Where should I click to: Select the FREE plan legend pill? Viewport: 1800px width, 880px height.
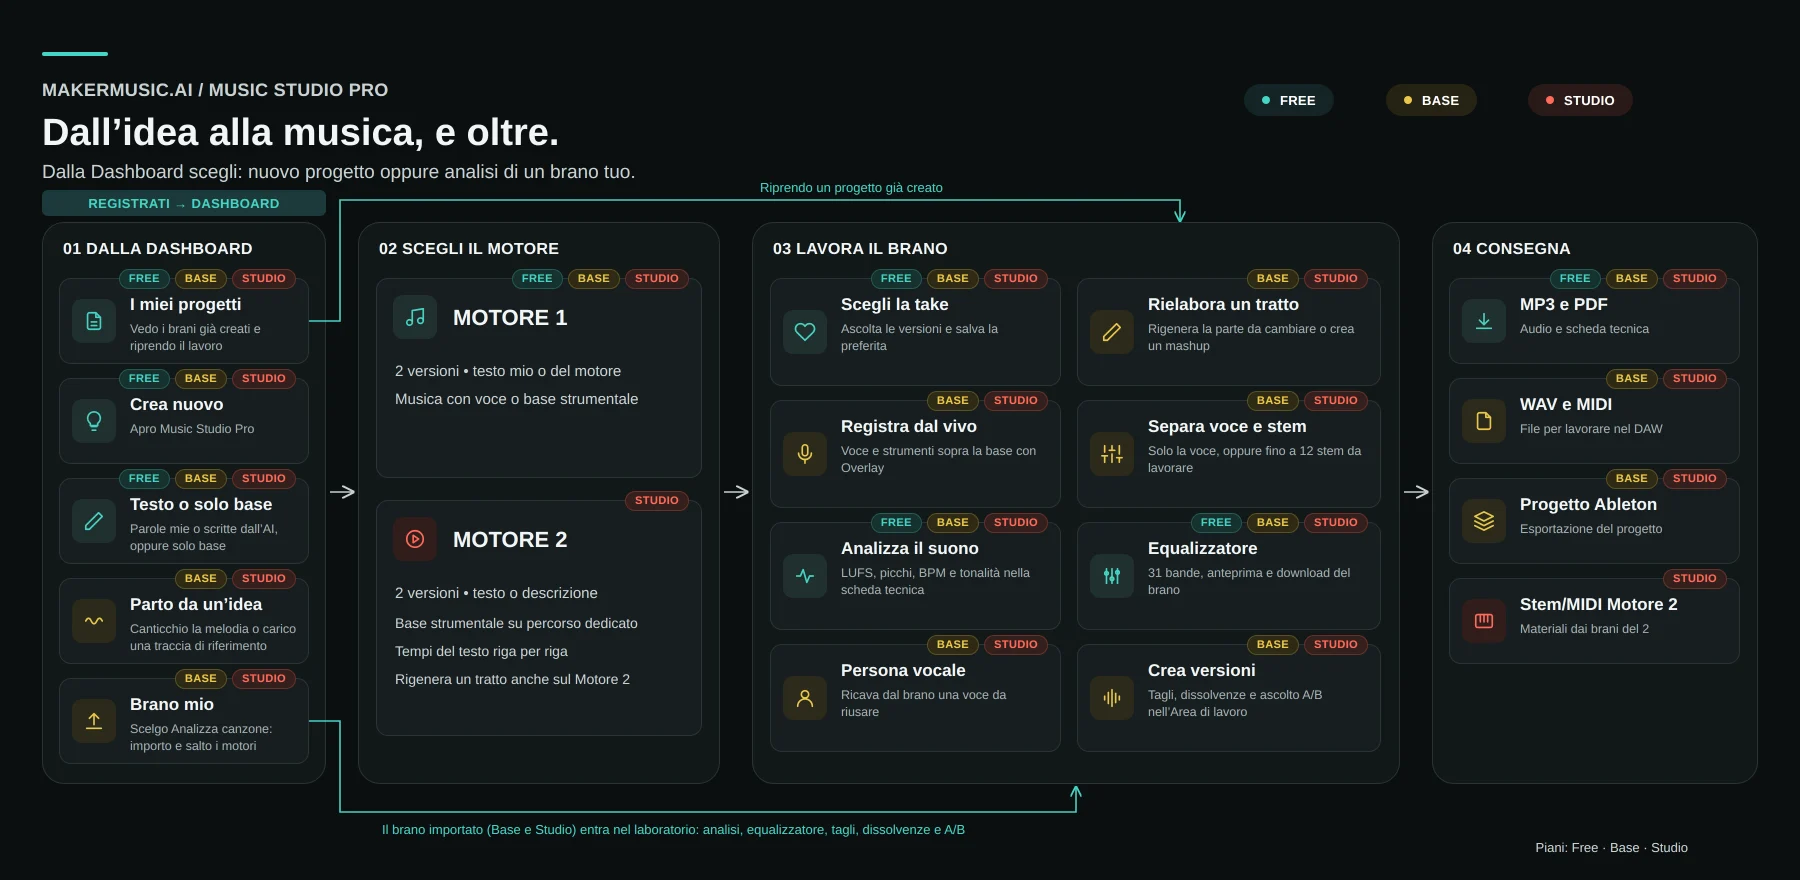pyautogui.click(x=1288, y=100)
